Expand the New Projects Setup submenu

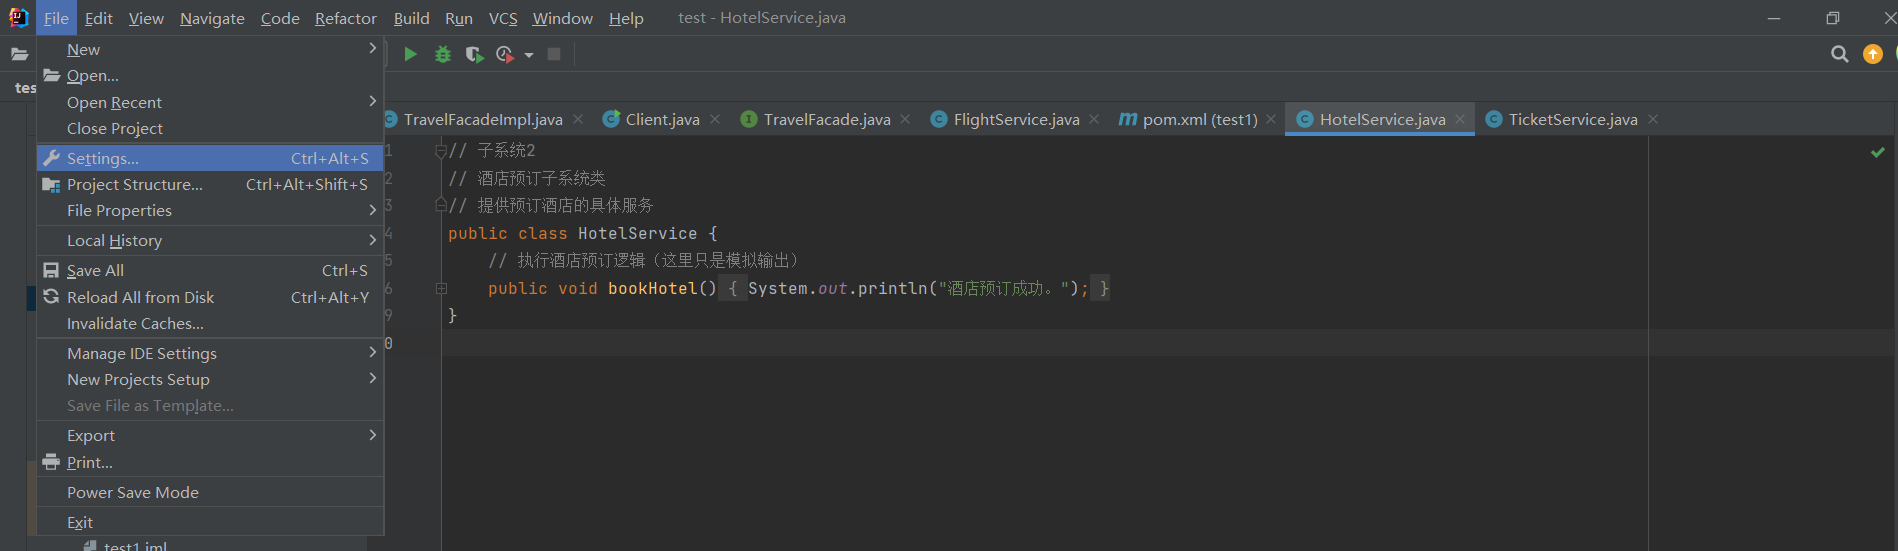pyautogui.click(x=372, y=378)
